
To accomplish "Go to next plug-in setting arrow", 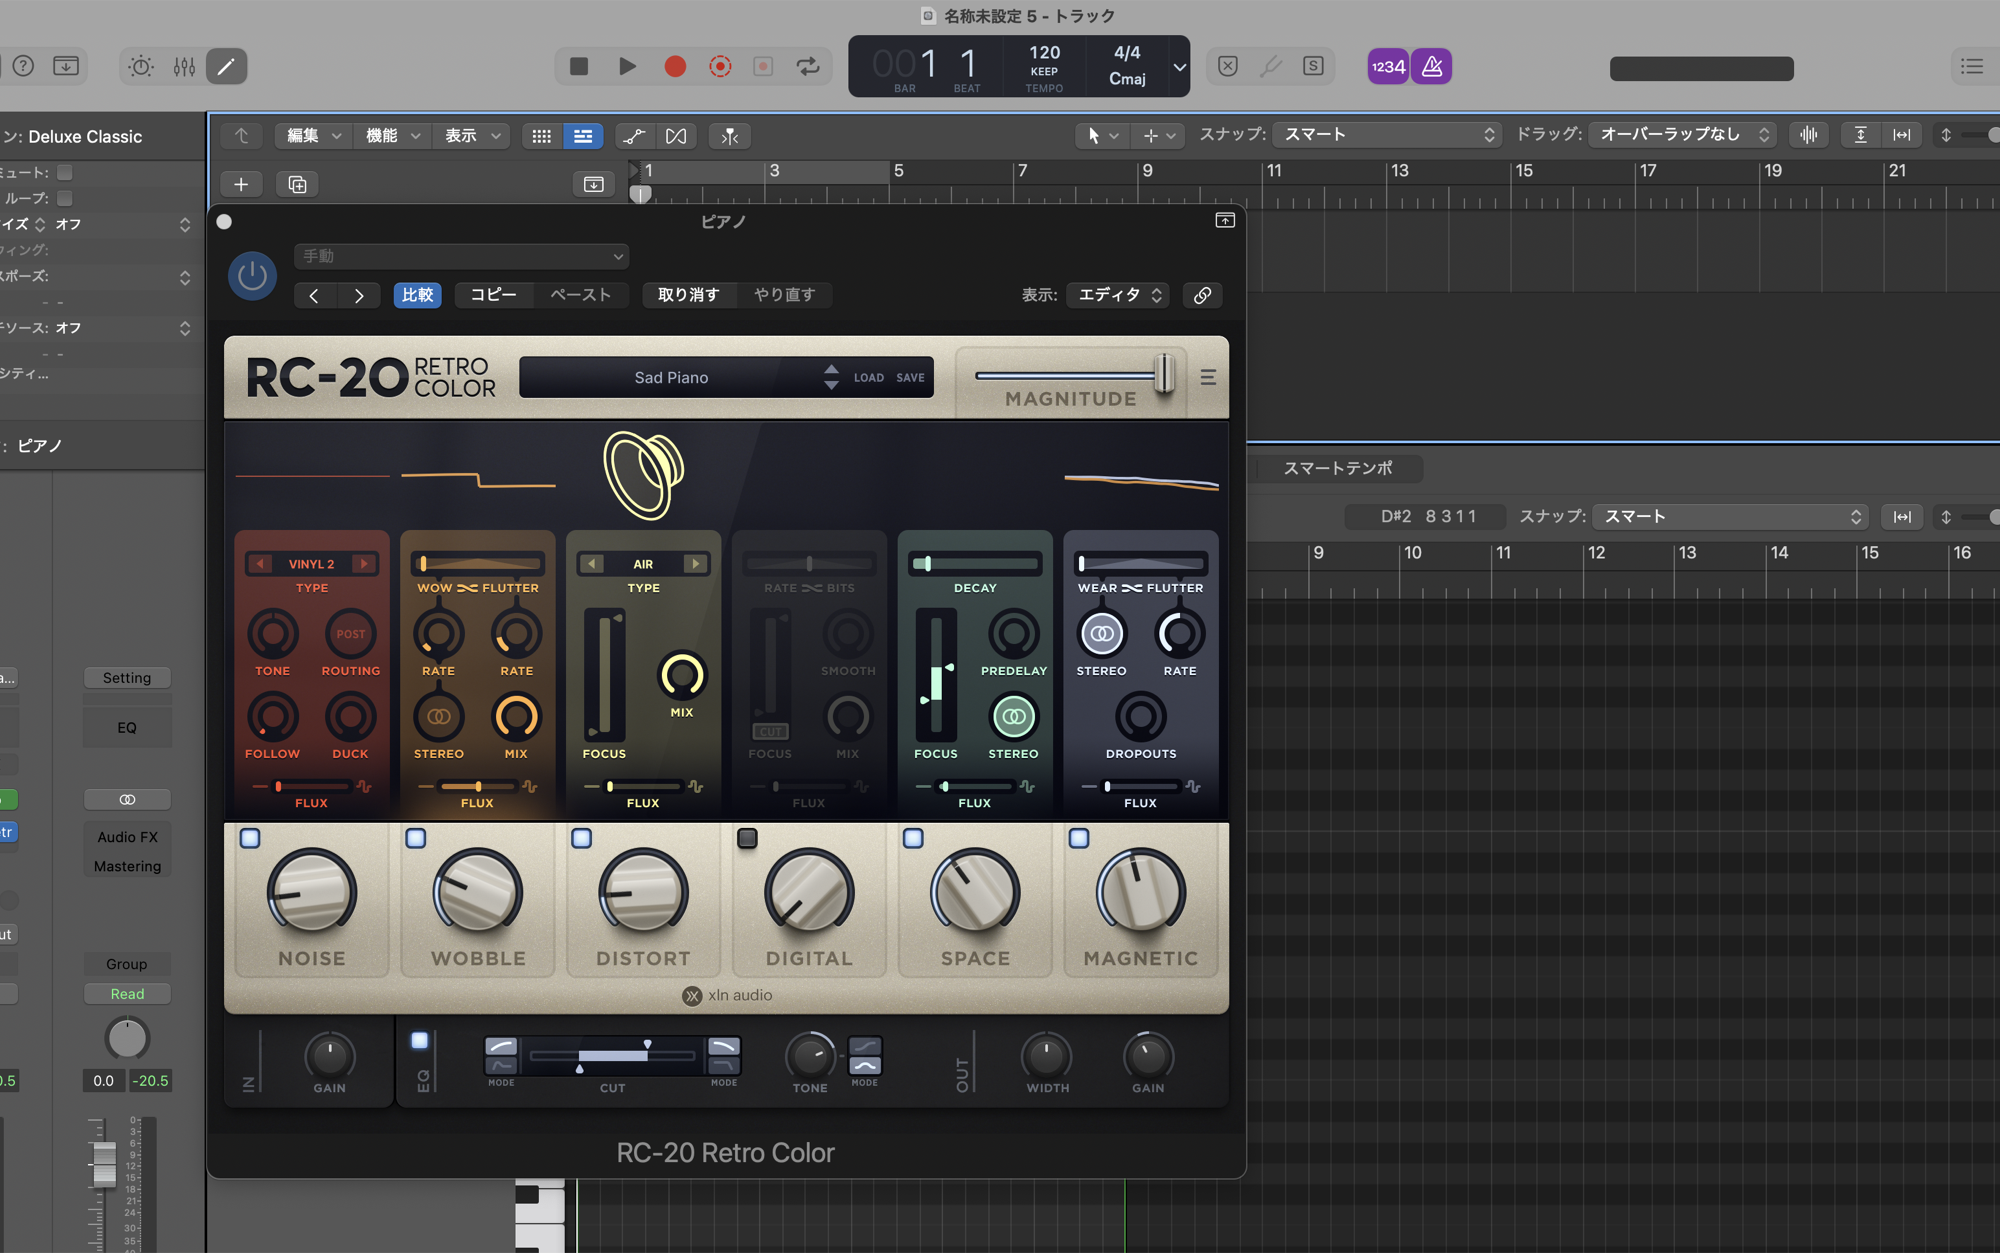I will [x=359, y=295].
